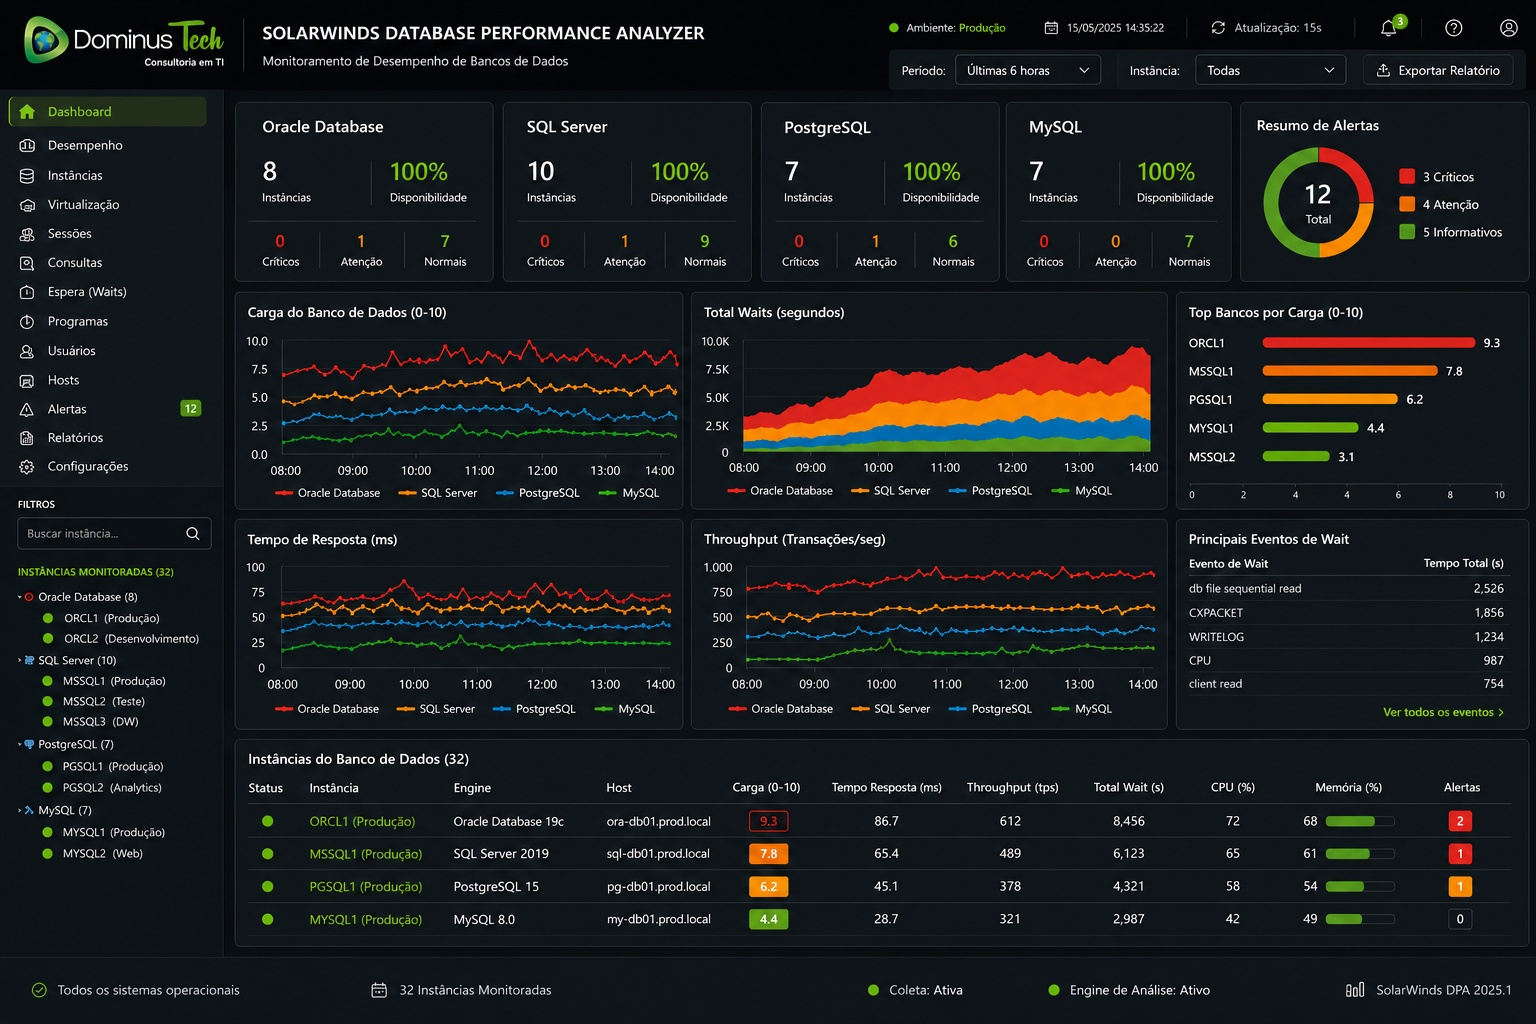Toggle Oracle Database legend in Carga chart
This screenshot has height=1024, width=1536.
tap(328, 493)
